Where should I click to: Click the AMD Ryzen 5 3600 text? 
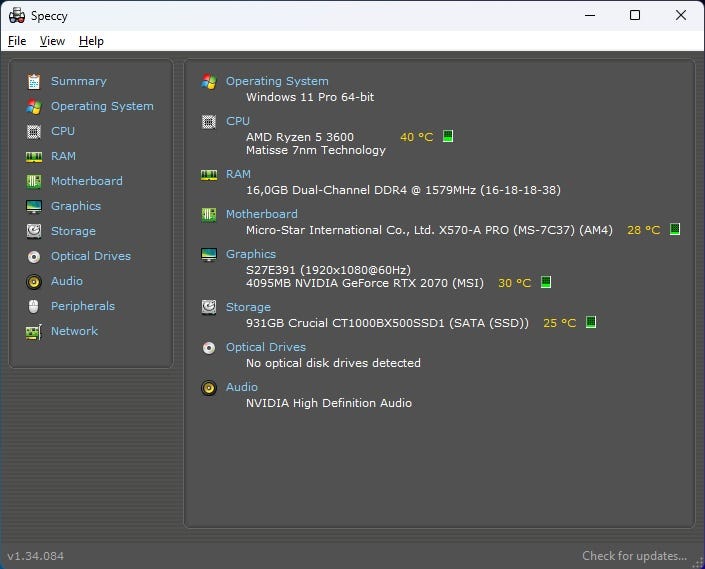pyautogui.click(x=300, y=137)
